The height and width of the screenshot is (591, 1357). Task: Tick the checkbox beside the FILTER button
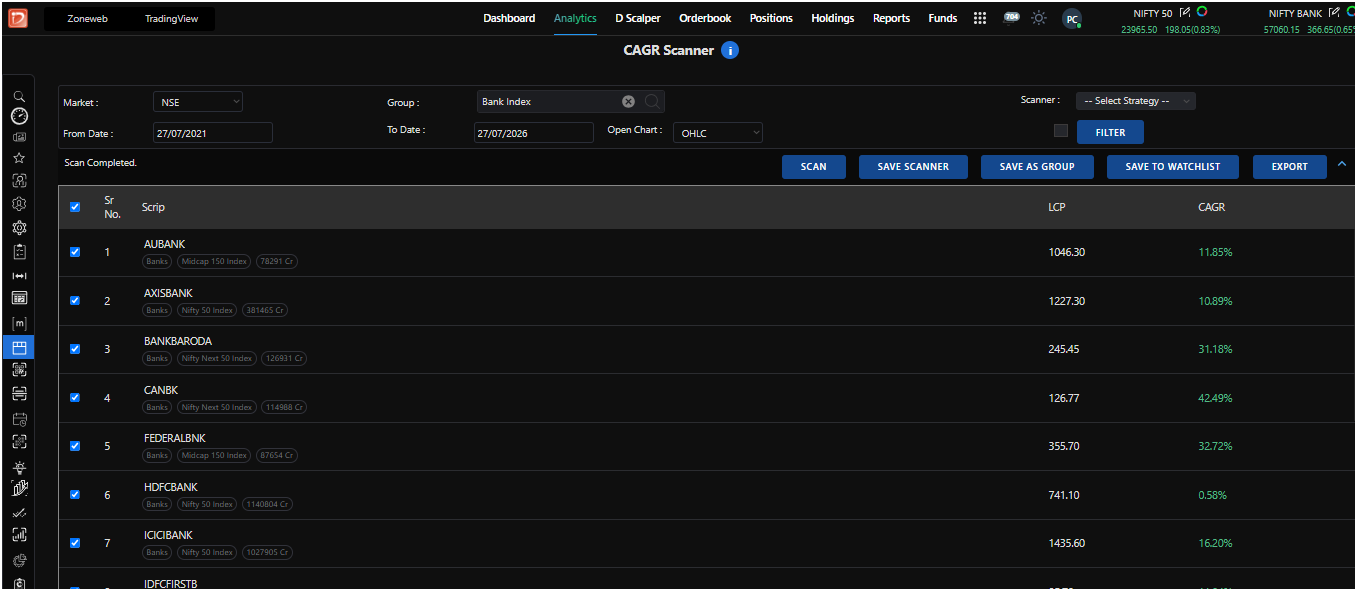click(1061, 131)
